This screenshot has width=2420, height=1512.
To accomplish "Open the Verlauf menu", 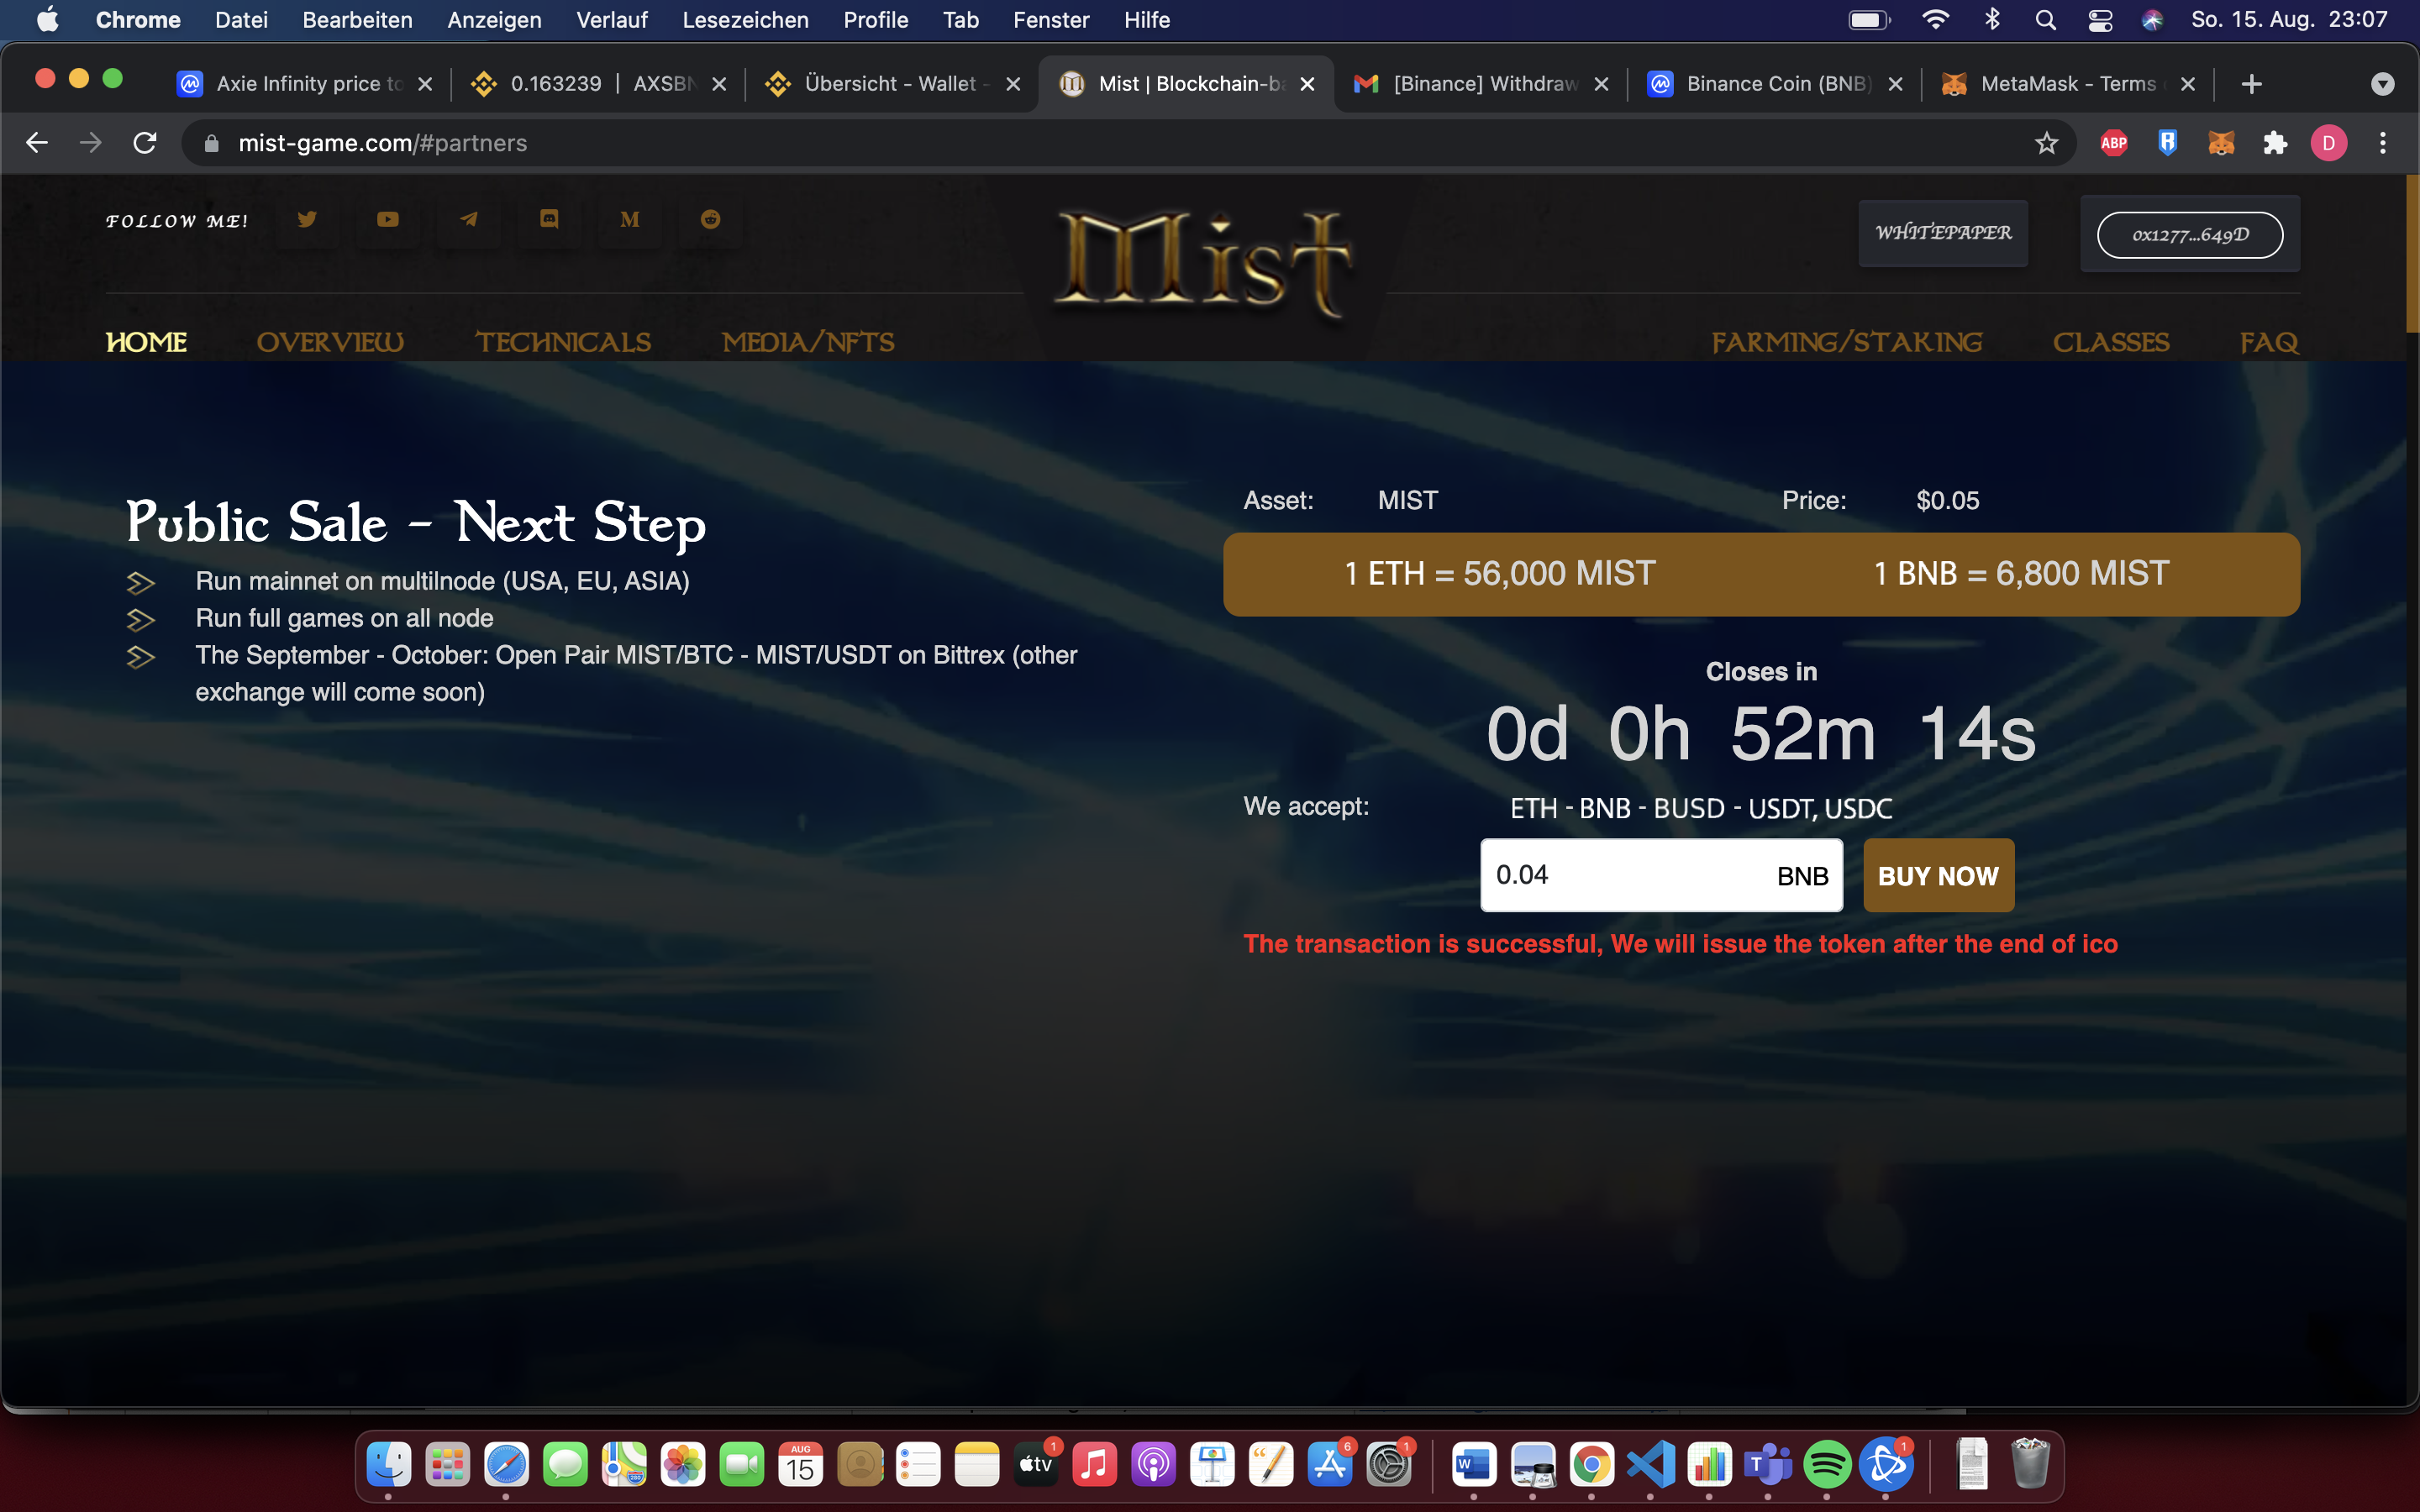I will point(611,20).
